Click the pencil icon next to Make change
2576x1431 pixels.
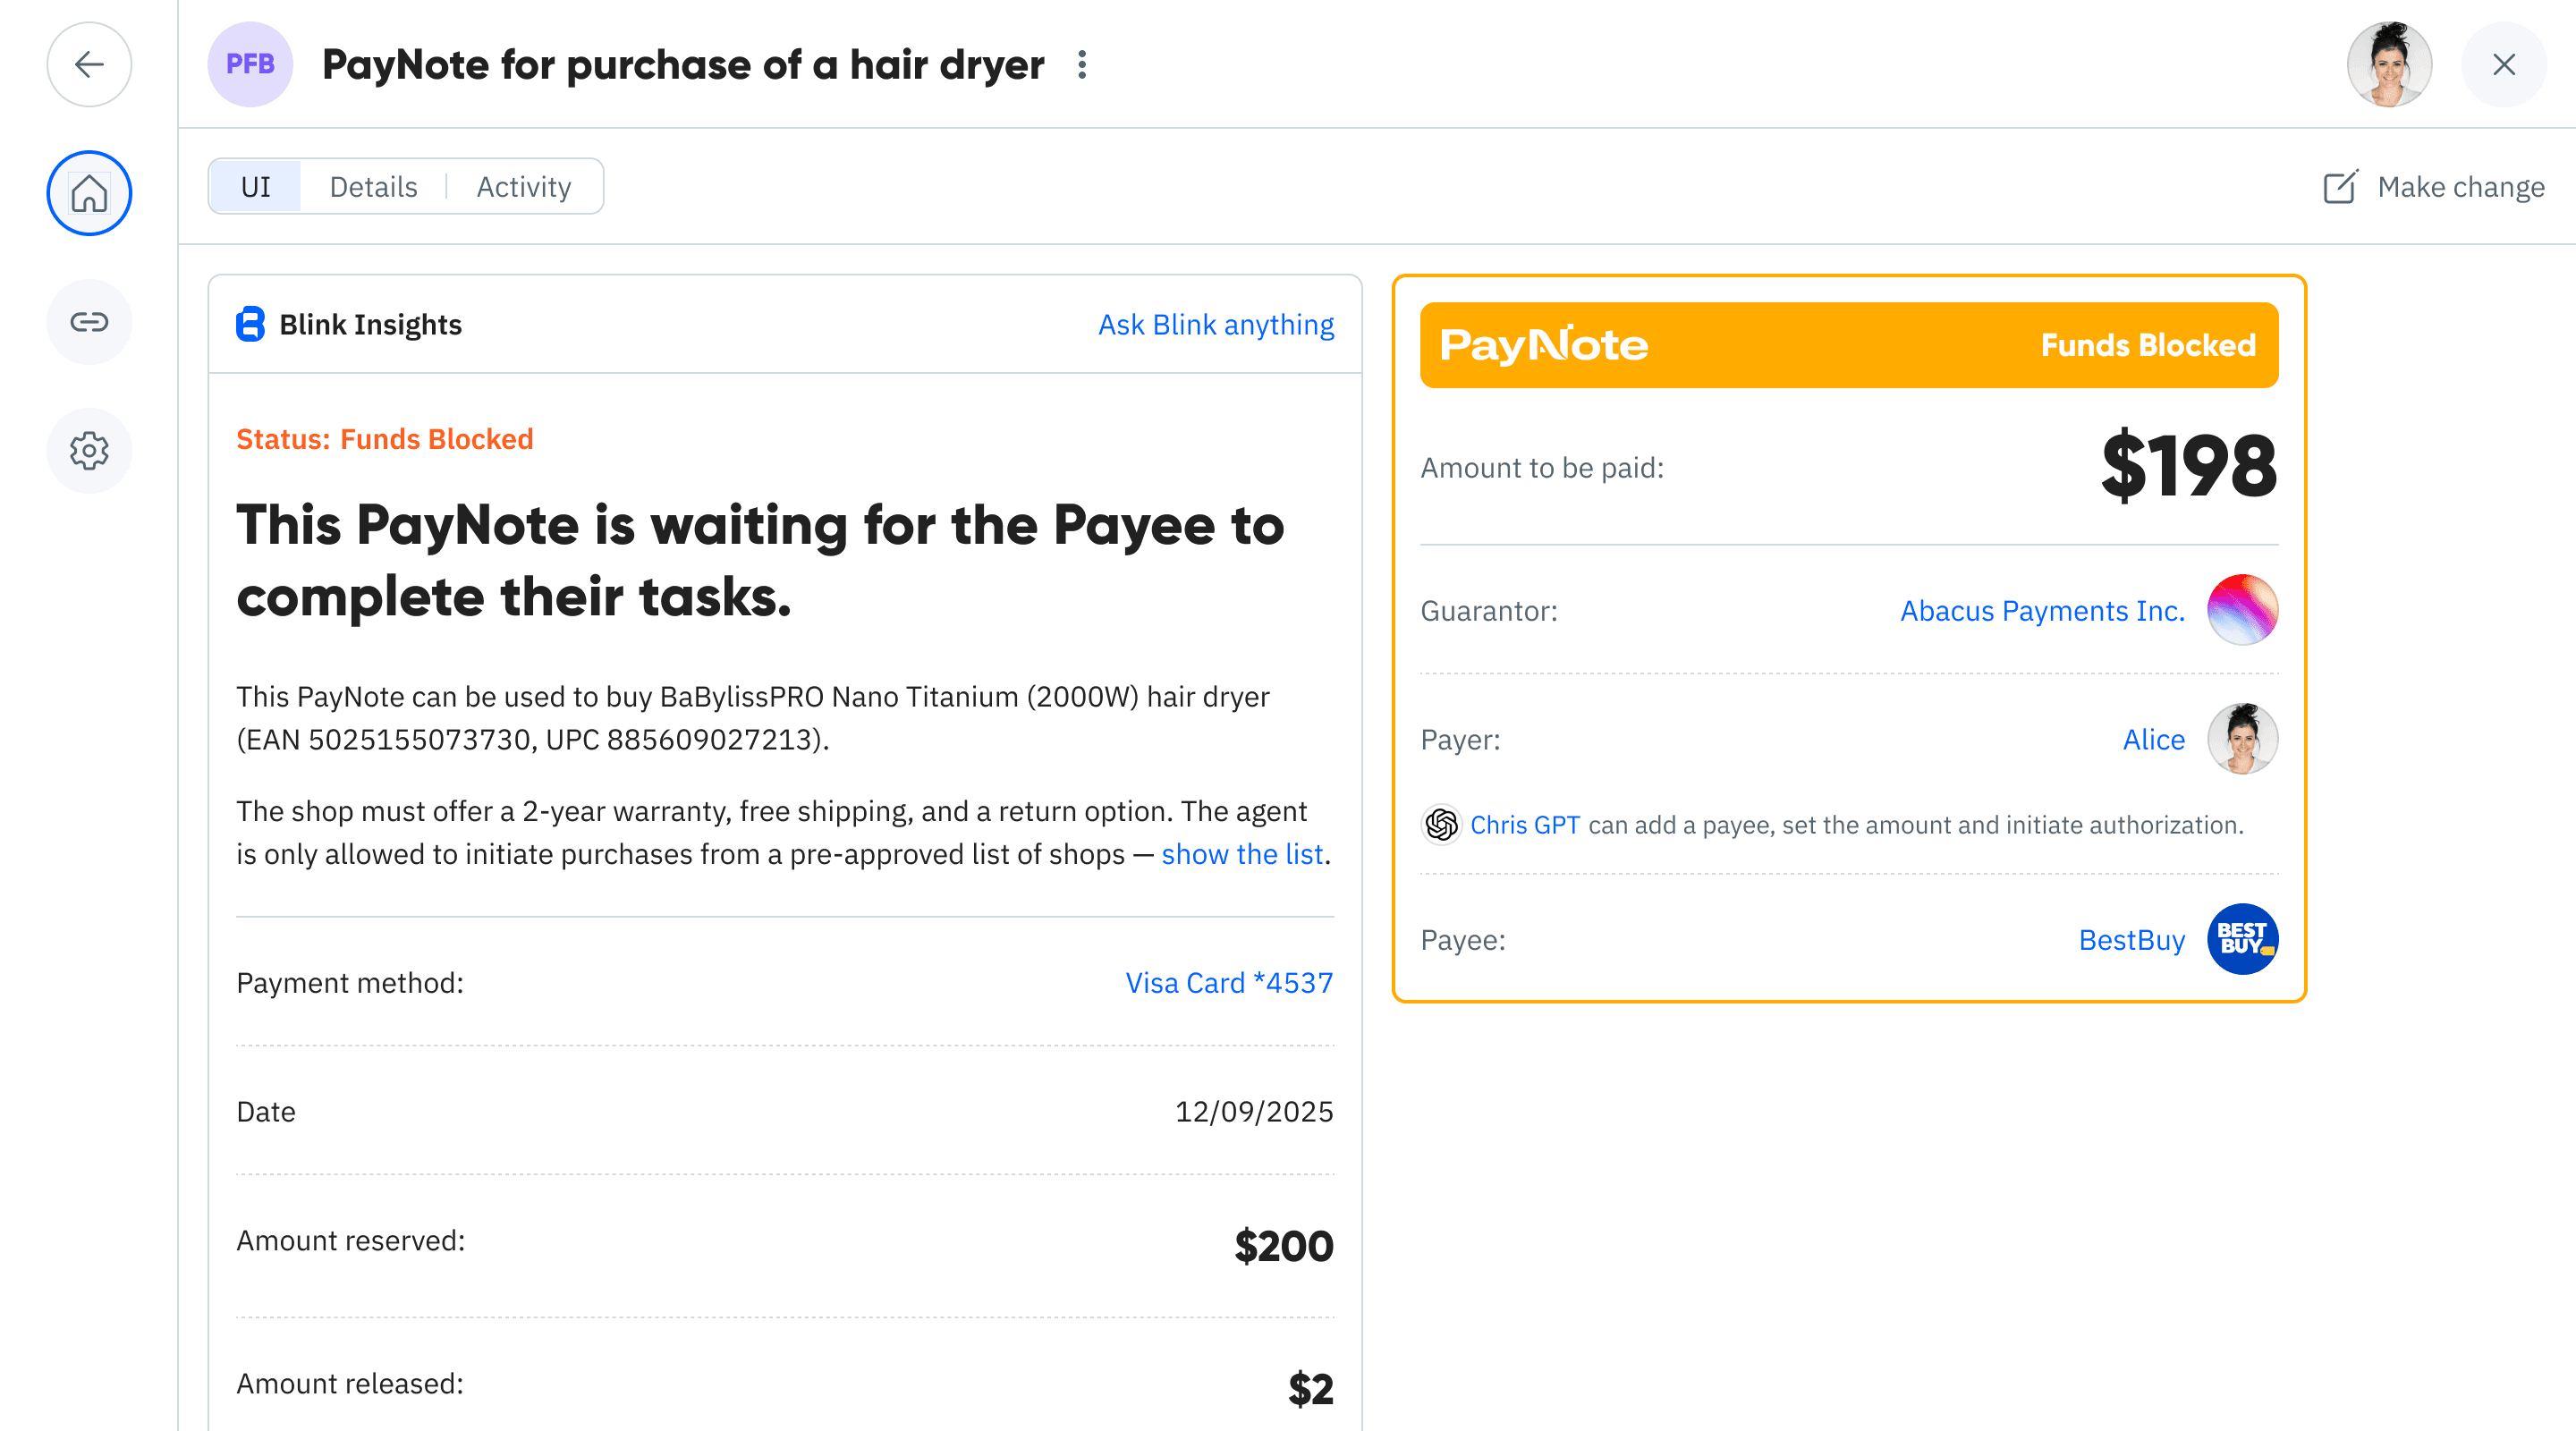2342,187
